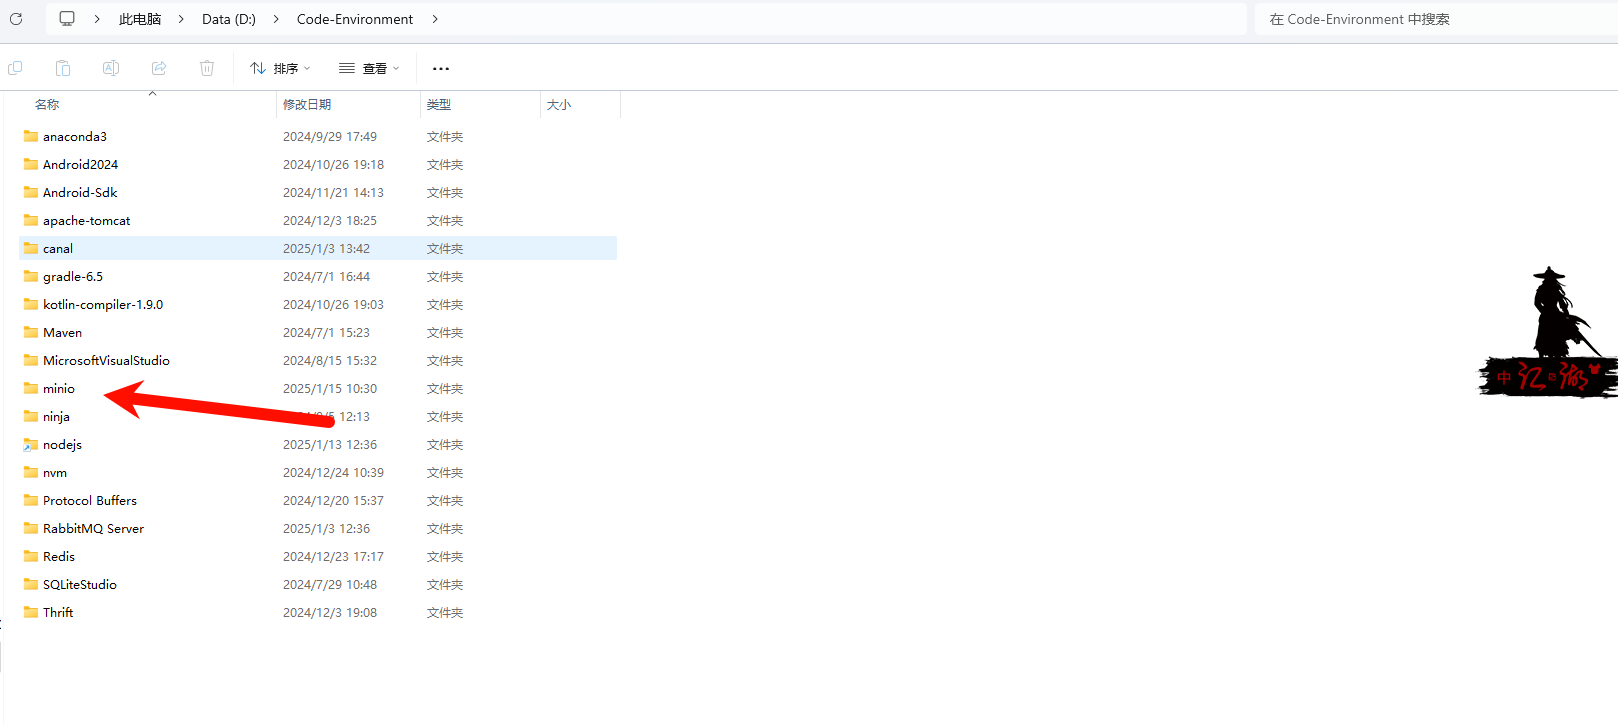Expand the chevron after Code-Environment in path
1618x724 pixels.
pos(435,19)
